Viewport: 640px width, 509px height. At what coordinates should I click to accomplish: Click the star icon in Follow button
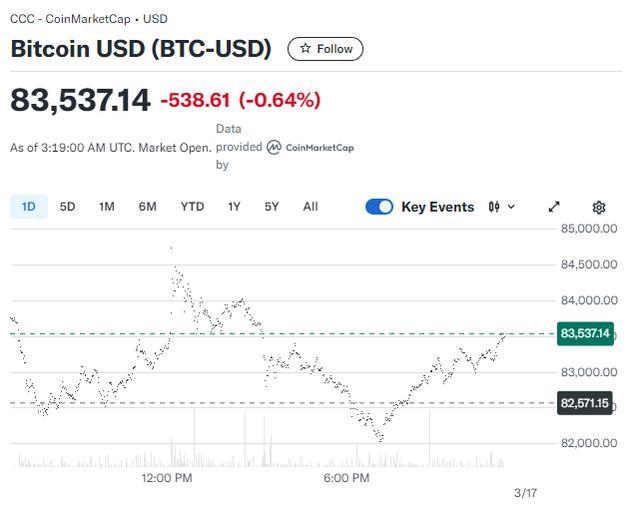pos(305,49)
